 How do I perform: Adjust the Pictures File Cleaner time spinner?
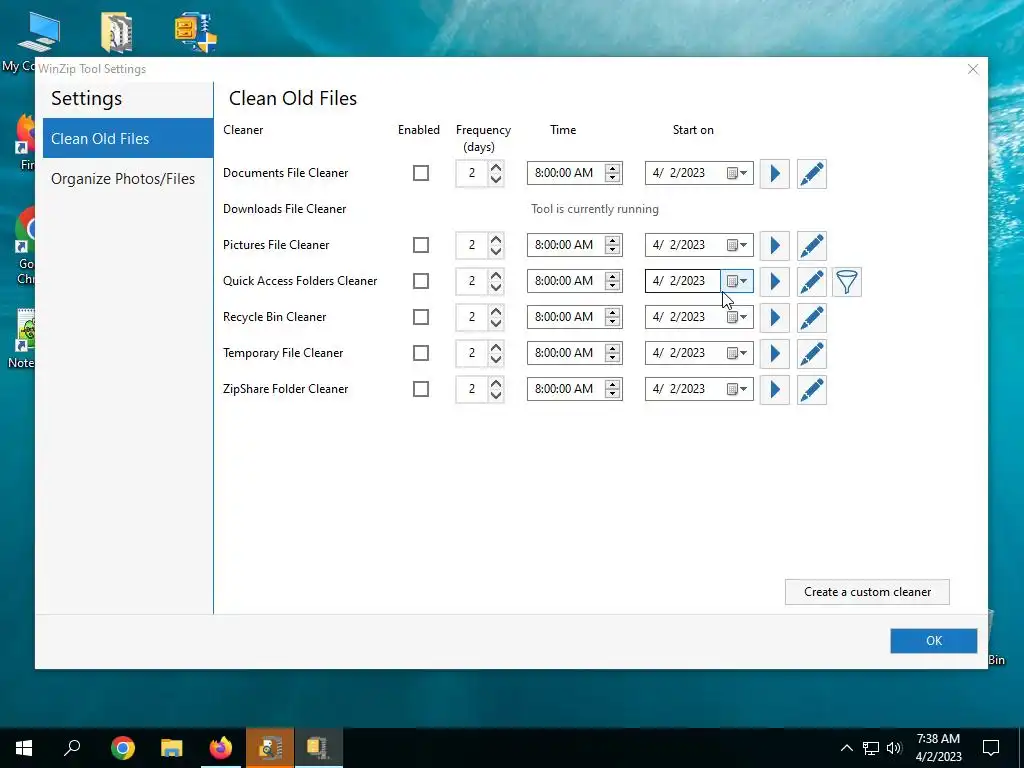tap(612, 245)
